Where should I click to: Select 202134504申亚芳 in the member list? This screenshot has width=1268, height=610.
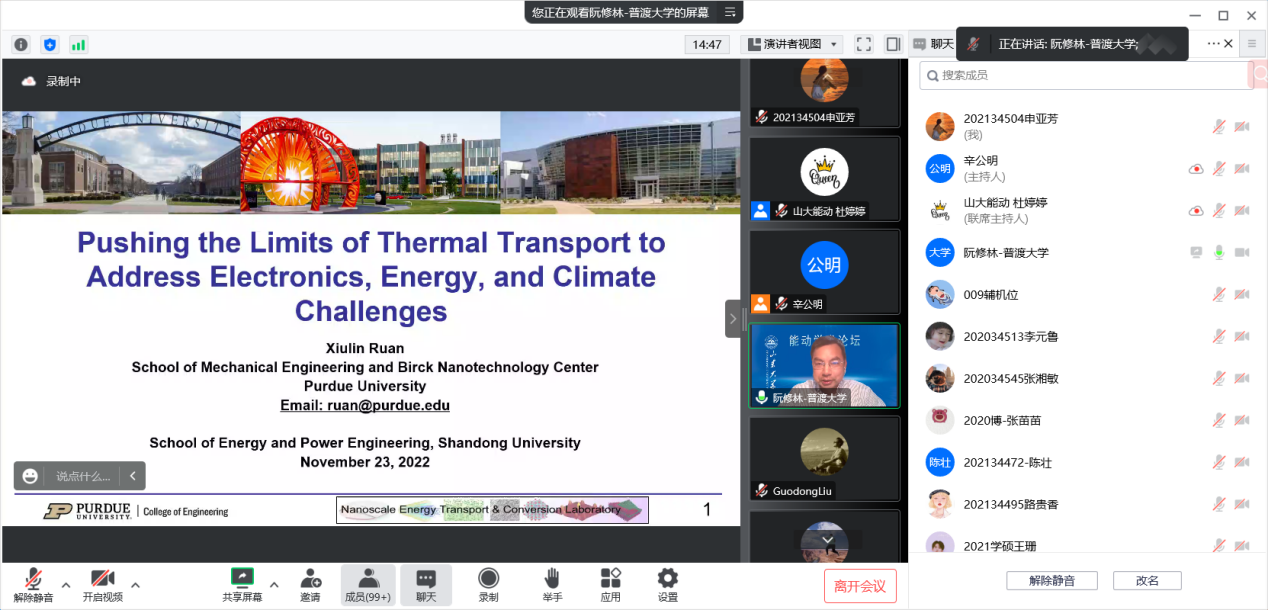(1088, 126)
